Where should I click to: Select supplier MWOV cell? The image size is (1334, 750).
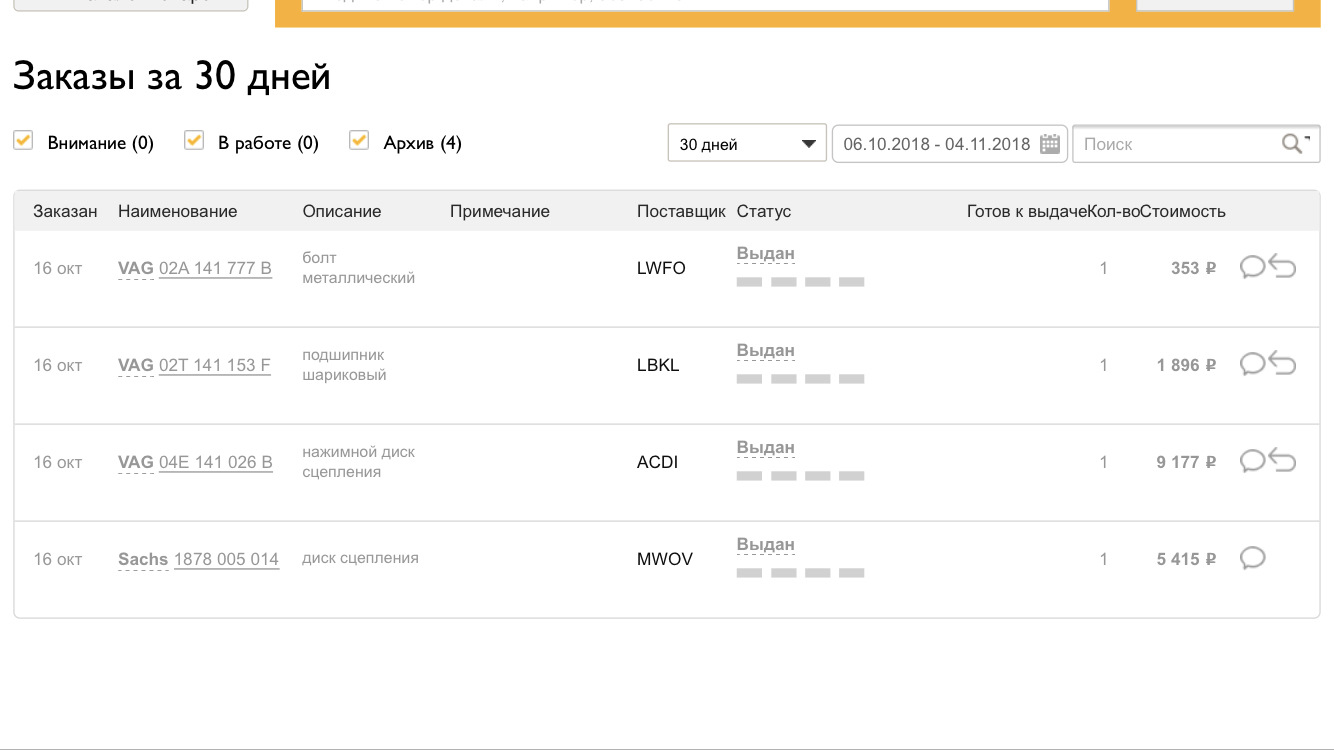coord(665,559)
